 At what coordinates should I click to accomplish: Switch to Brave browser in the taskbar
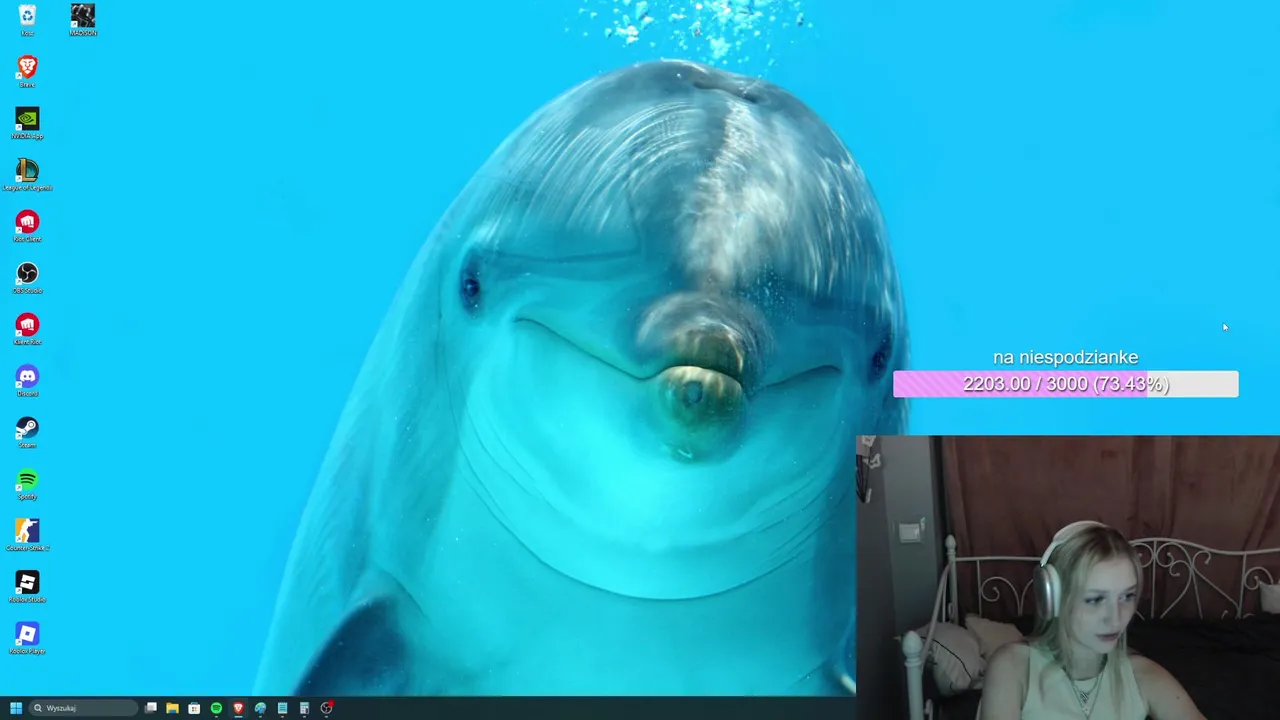click(x=238, y=708)
